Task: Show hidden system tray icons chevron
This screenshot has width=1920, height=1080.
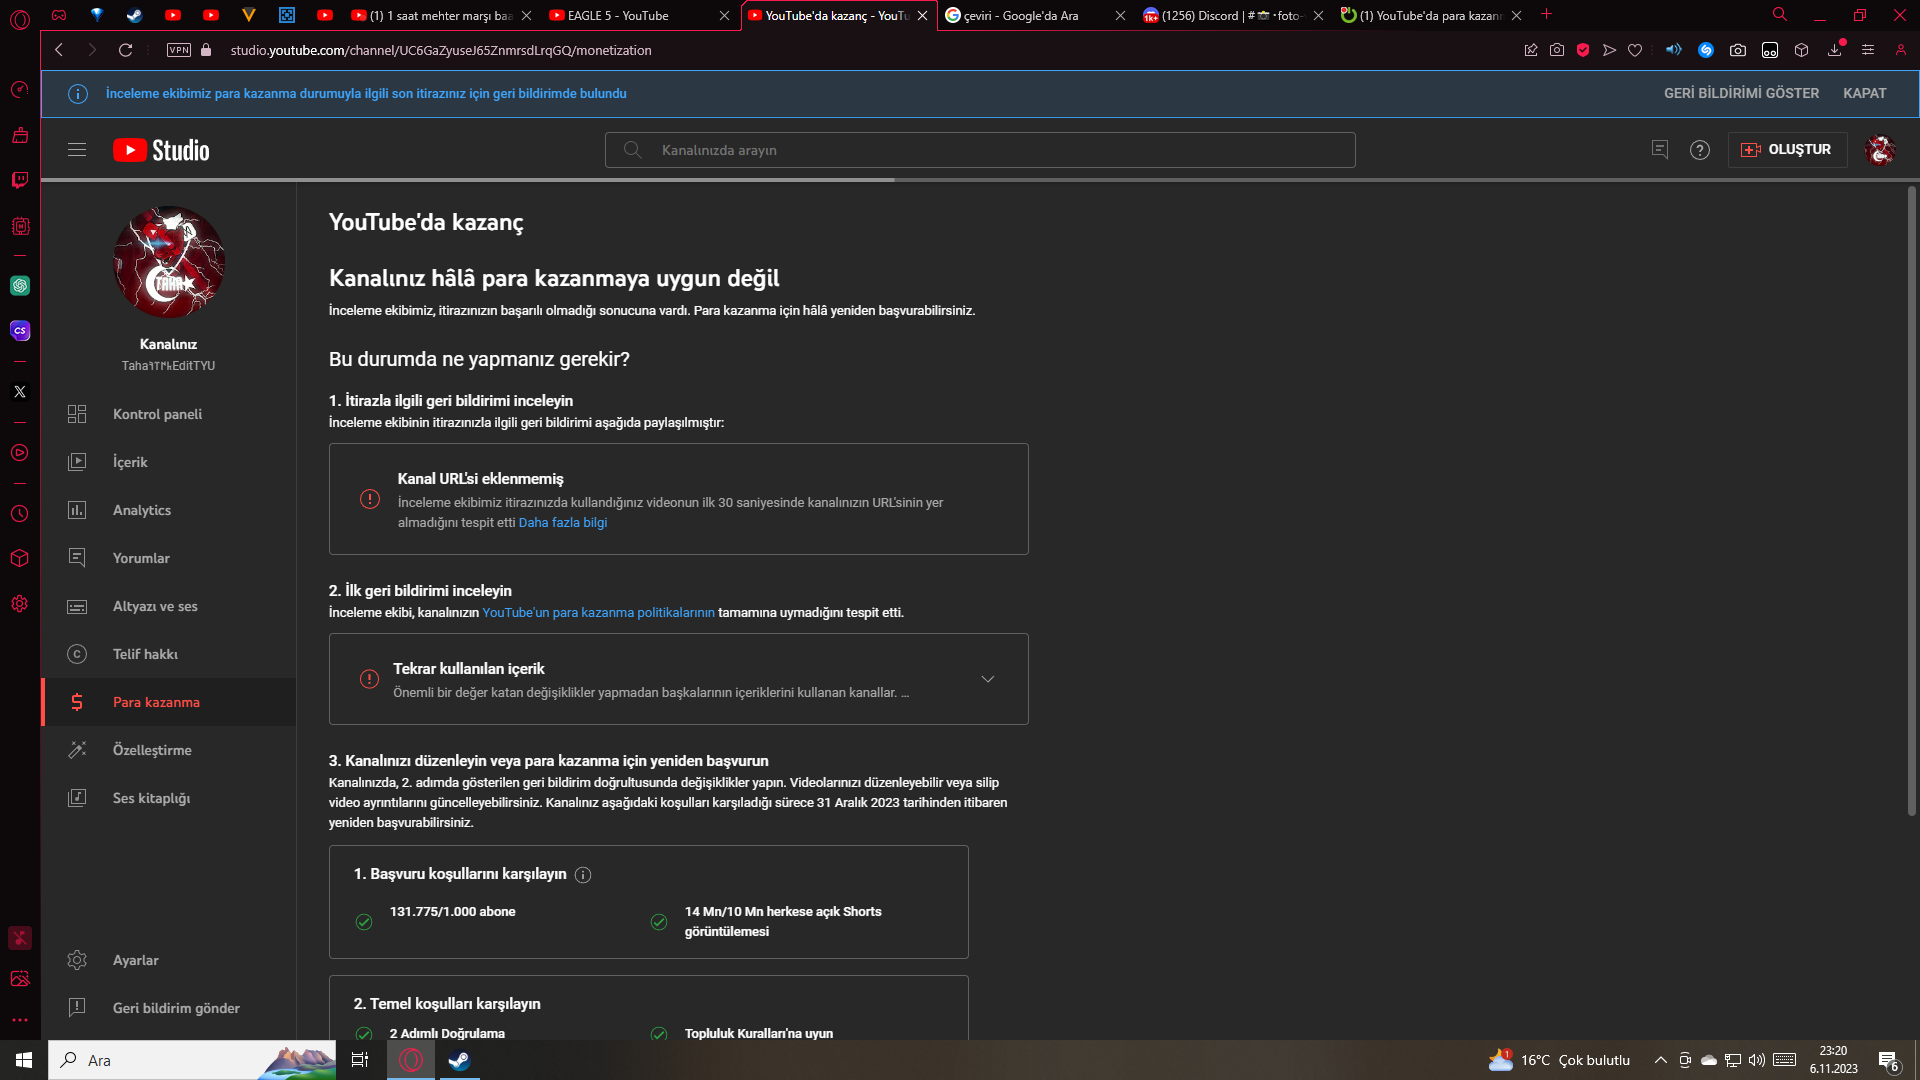Action: pos(1660,1060)
